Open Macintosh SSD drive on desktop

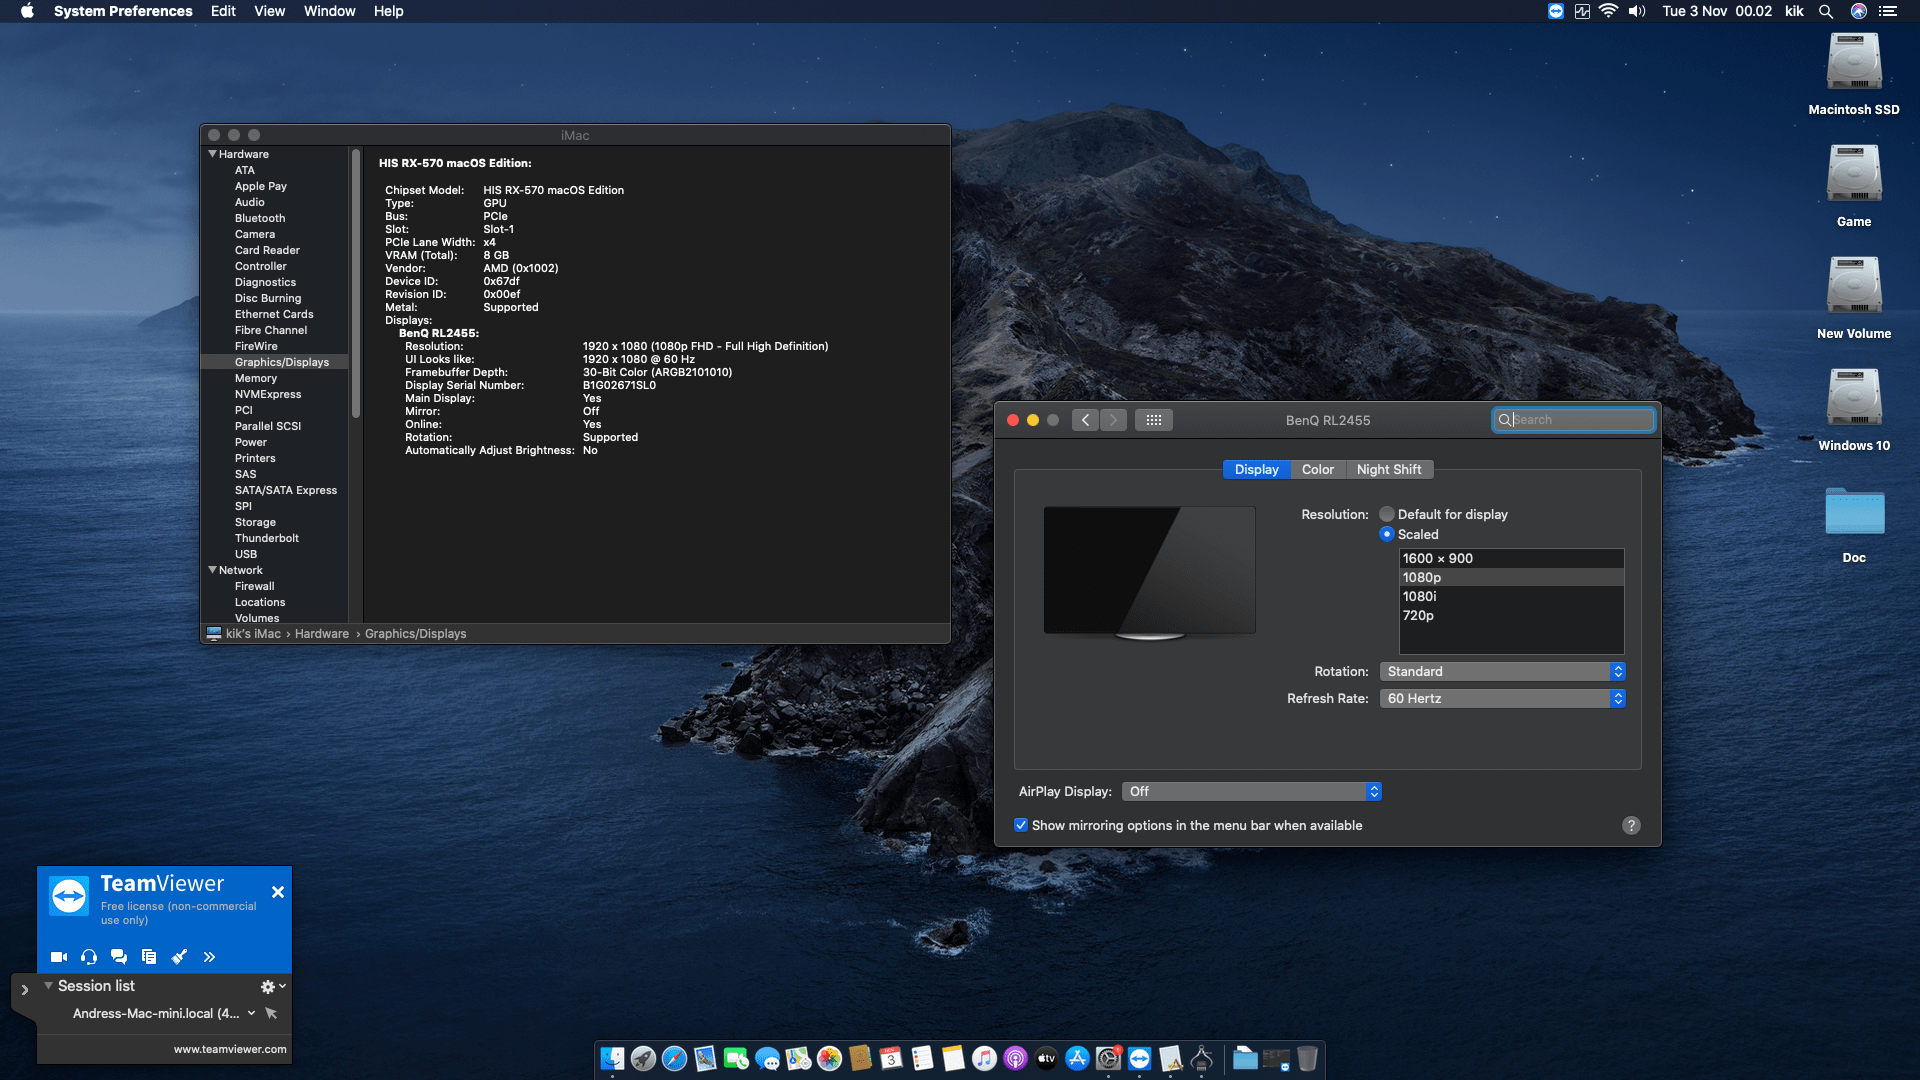1854,63
